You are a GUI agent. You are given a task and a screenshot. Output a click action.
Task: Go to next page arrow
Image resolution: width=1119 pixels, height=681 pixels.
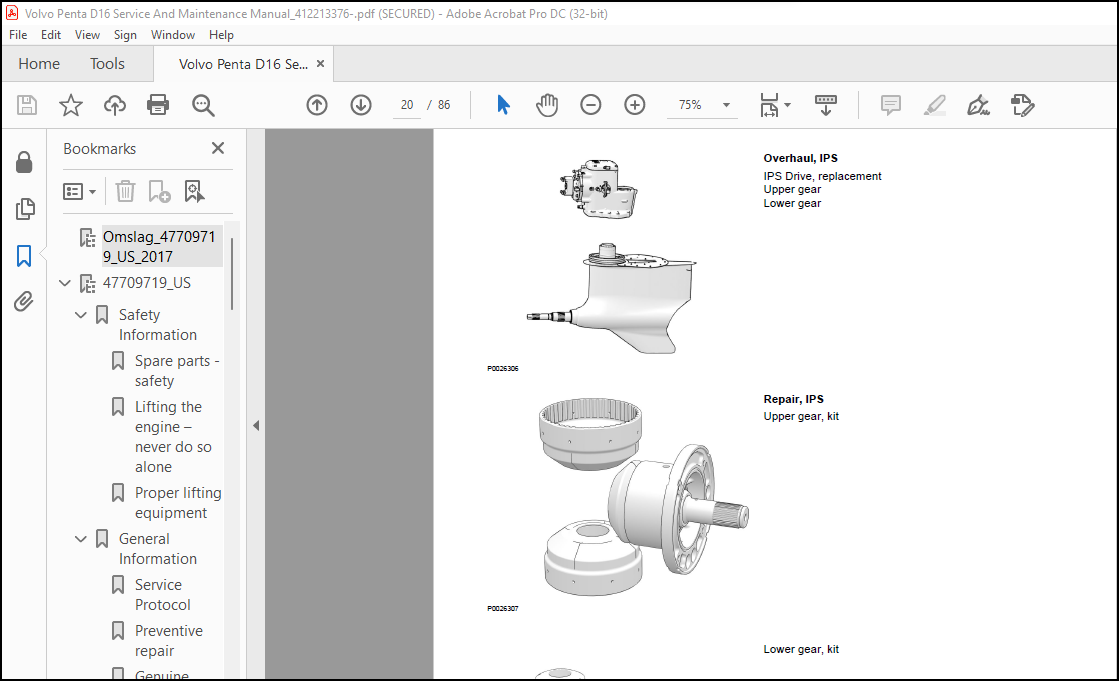pos(361,105)
